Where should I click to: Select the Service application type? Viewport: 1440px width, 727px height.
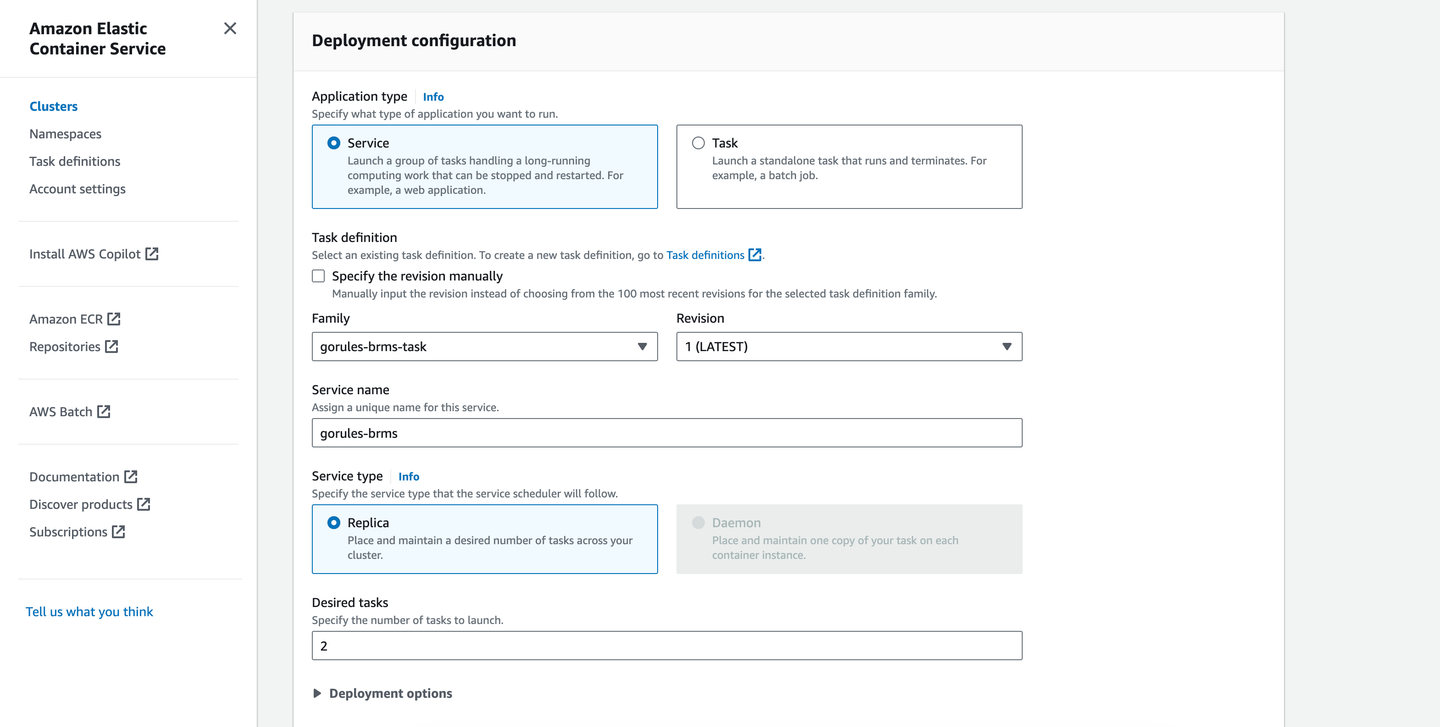pos(334,143)
